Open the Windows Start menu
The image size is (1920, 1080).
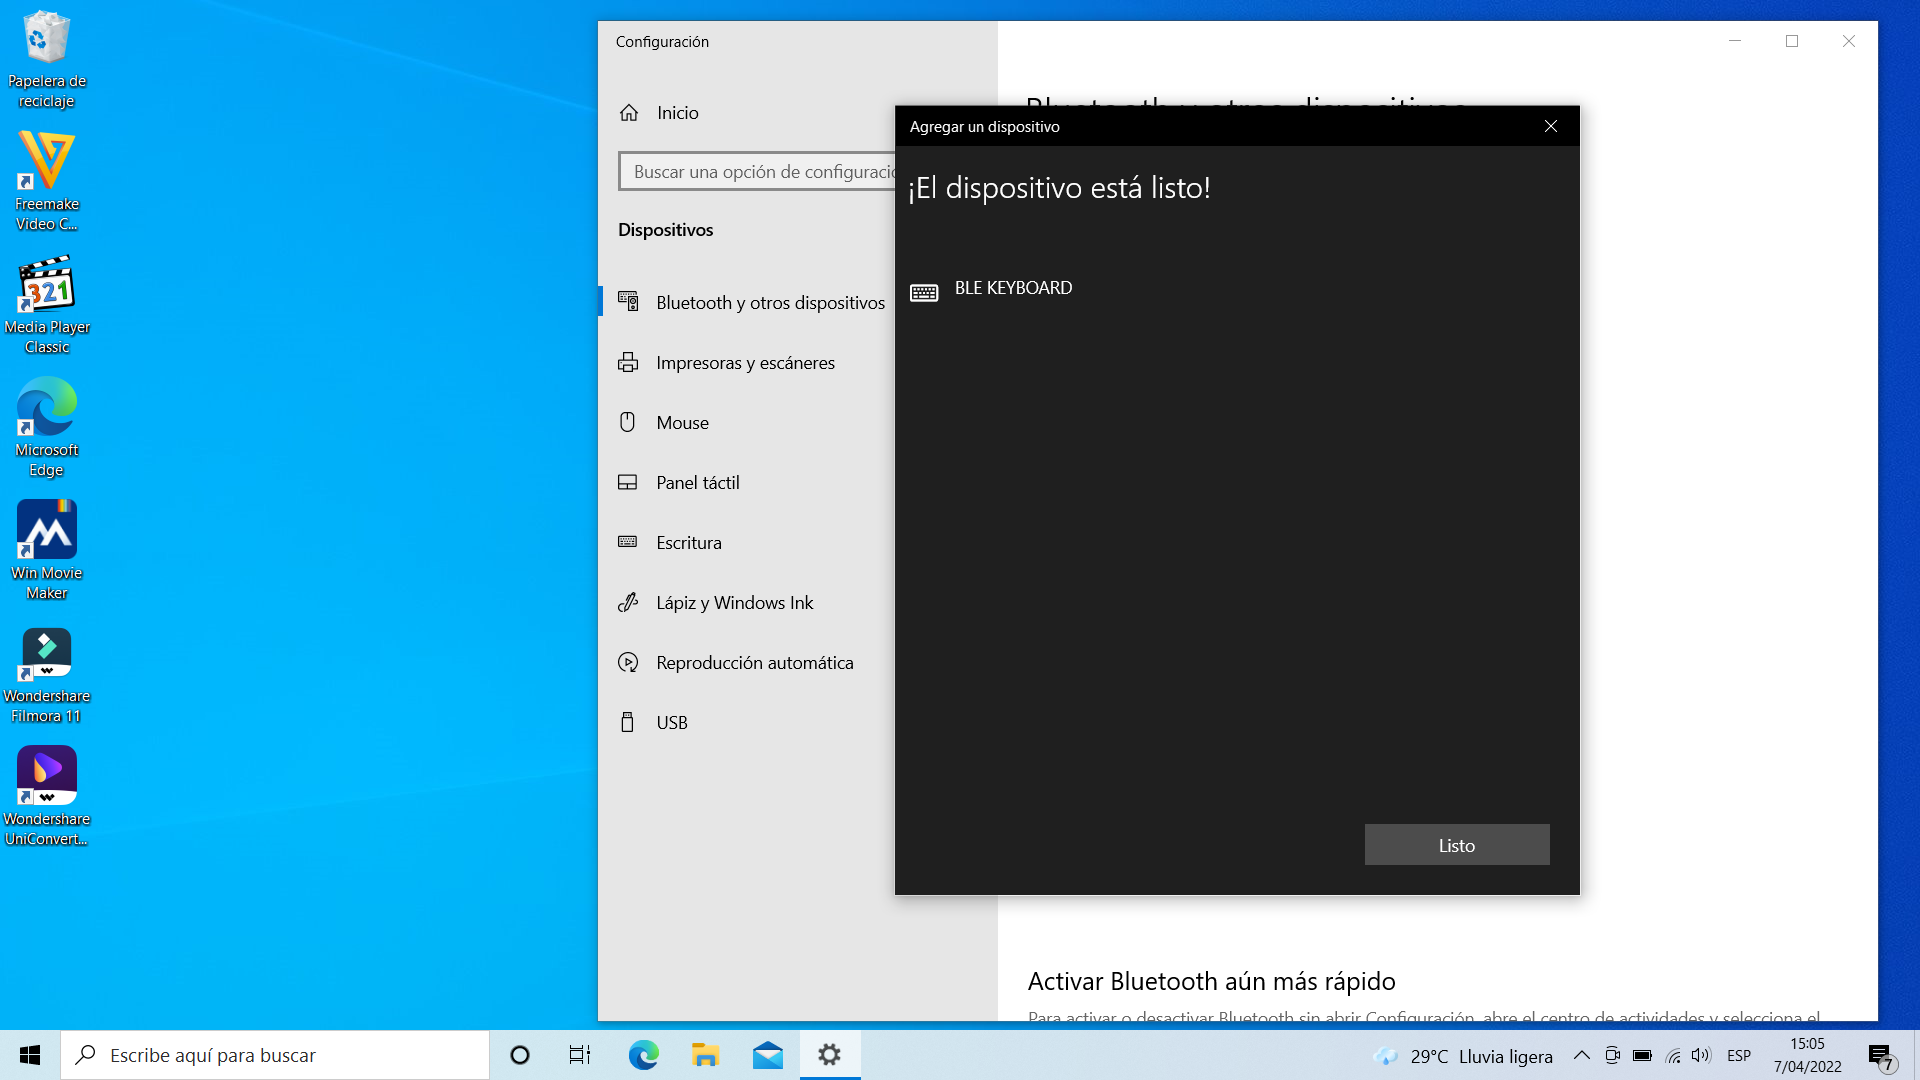[x=30, y=1055]
